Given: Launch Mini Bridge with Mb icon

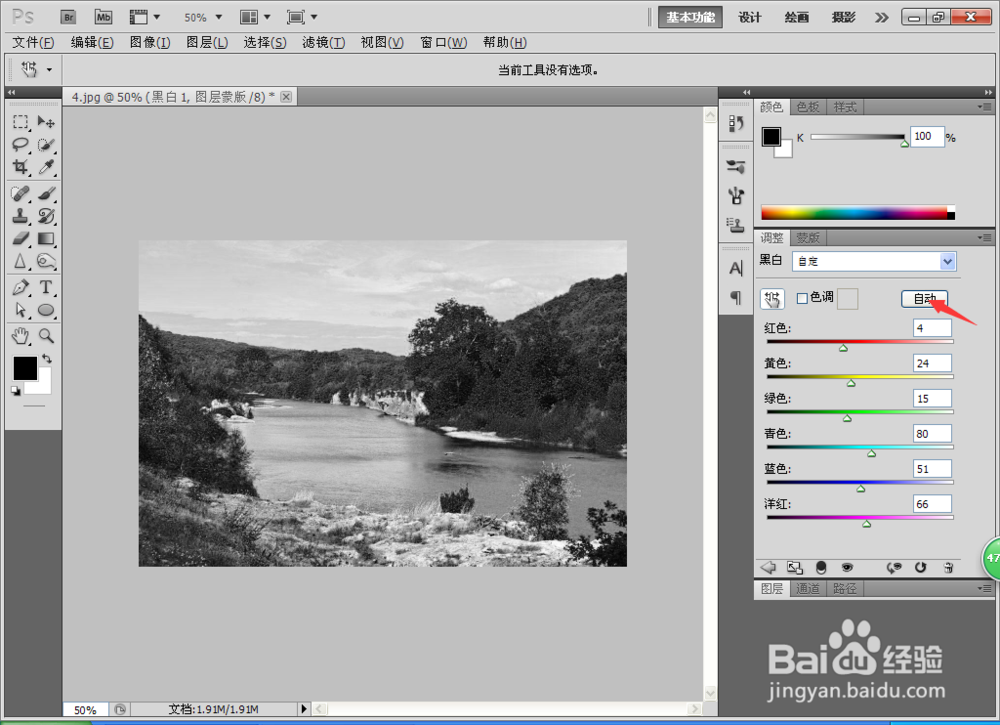Looking at the screenshot, I should pyautogui.click(x=103, y=17).
